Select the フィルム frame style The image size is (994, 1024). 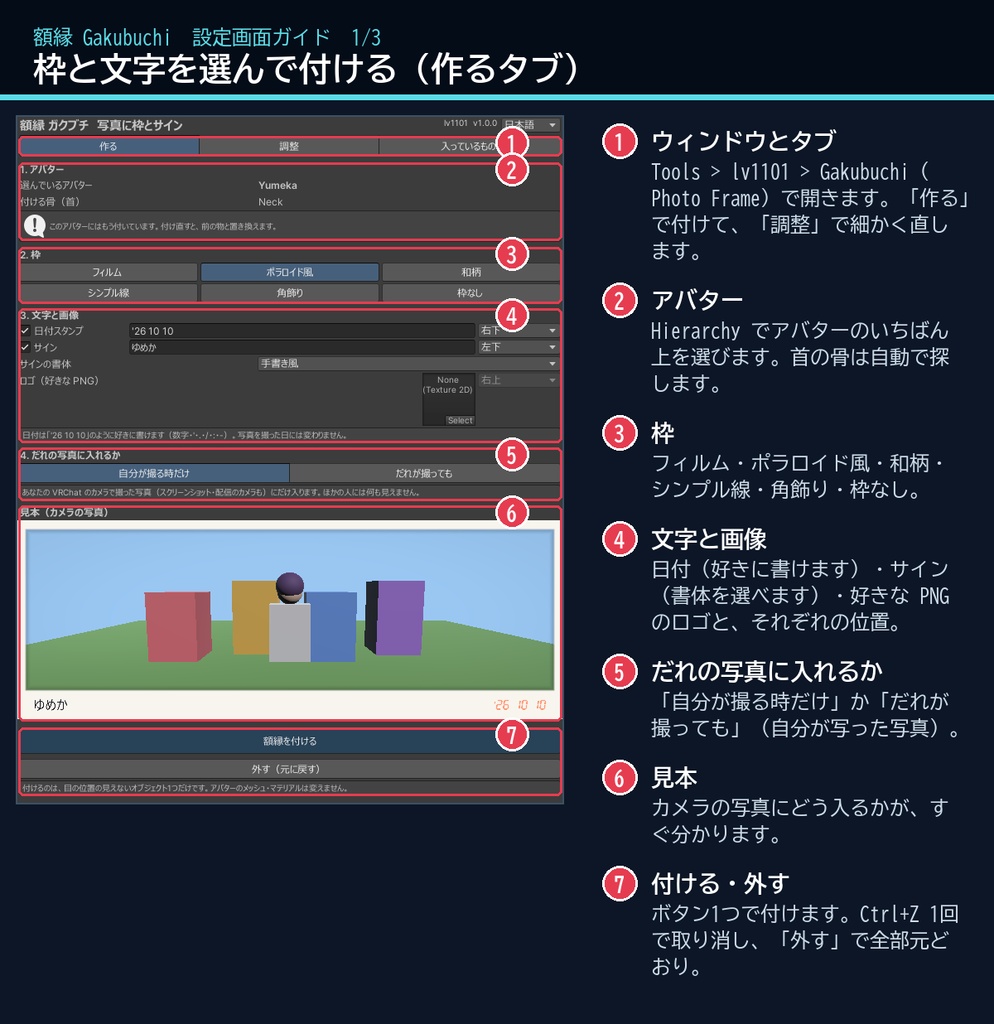pos(108,272)
